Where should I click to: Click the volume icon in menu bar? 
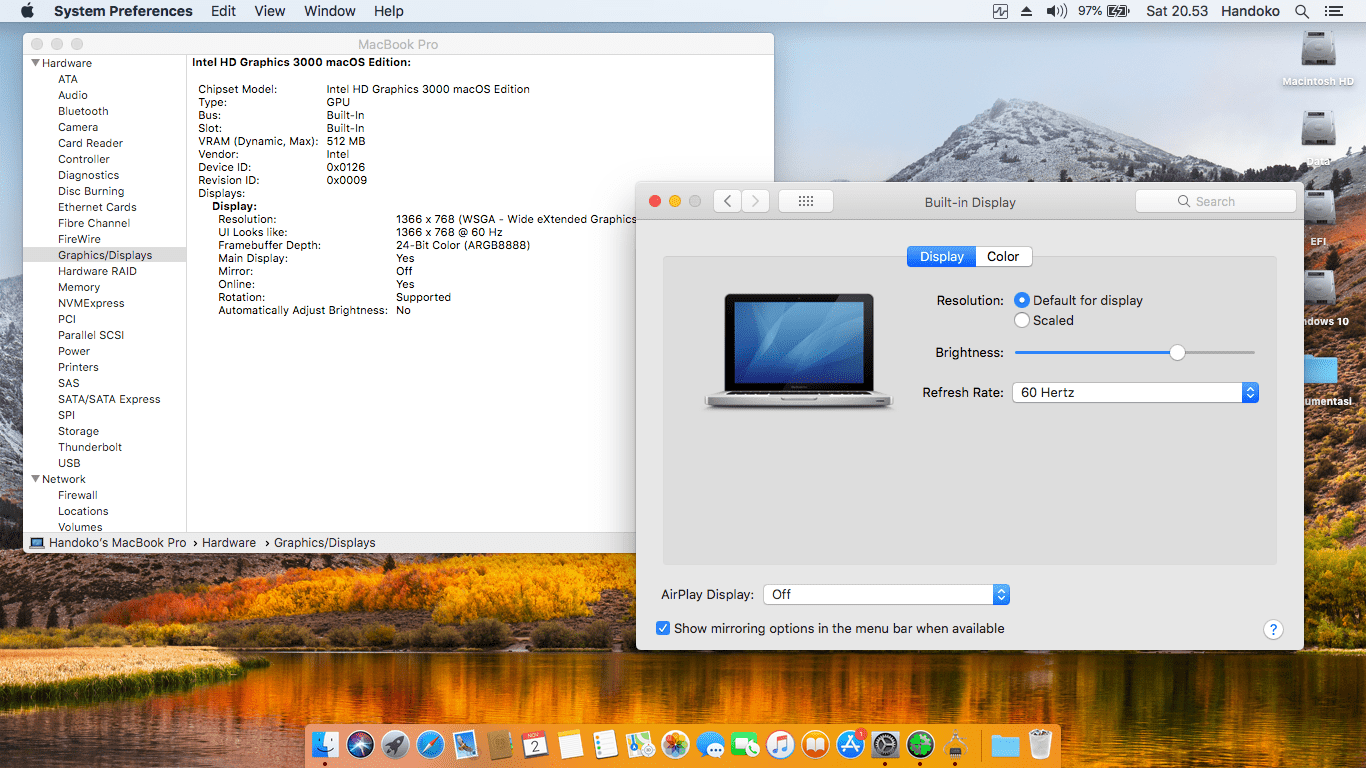[1056, 11]
